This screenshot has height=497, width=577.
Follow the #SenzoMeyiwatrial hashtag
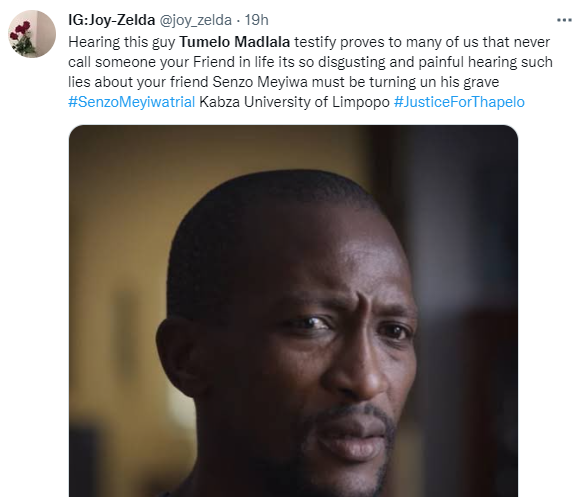[x=131, y=102]
